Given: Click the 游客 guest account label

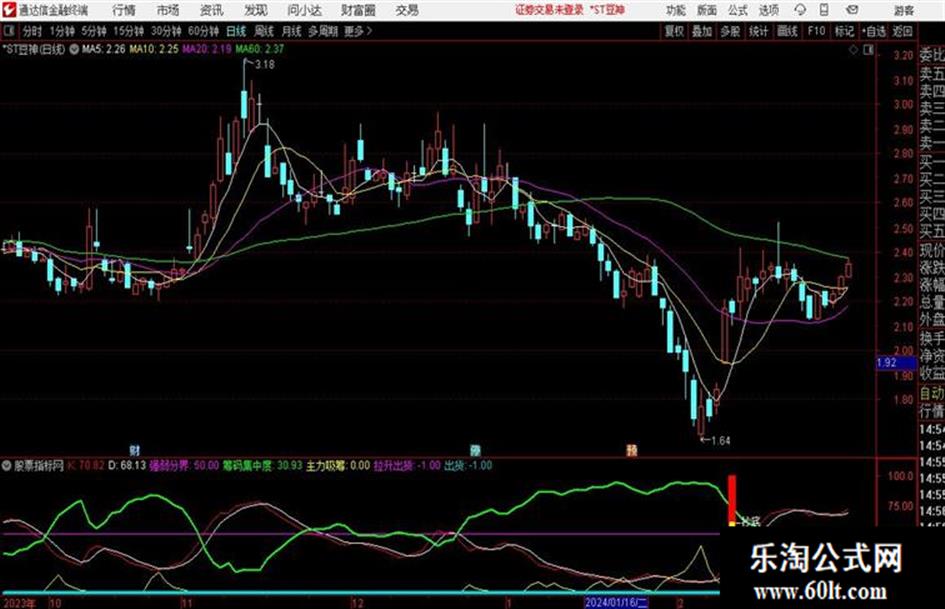Looking at the screenshot, I should point(904,10).
